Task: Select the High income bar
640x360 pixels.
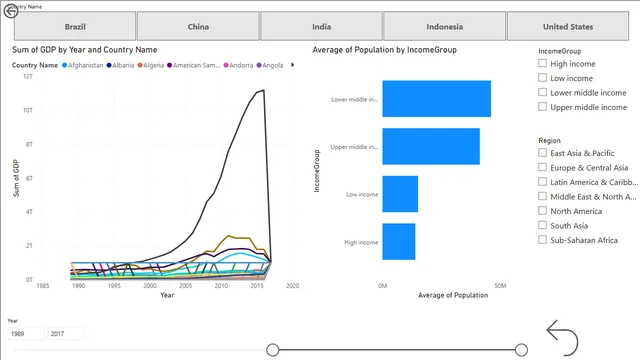Action: pos(399,242)
